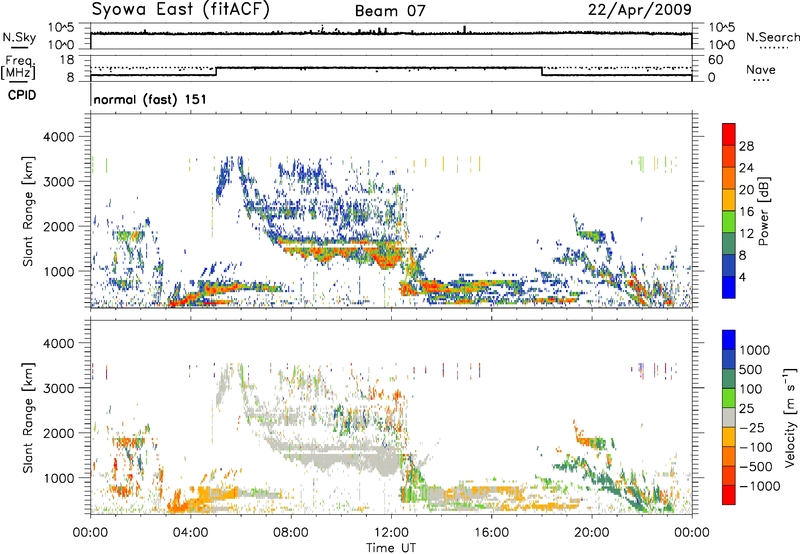Click '4000' tick of the power panel
Image resolution: width=800 pixels, height=554 pixels.
[x=59, y=137]
